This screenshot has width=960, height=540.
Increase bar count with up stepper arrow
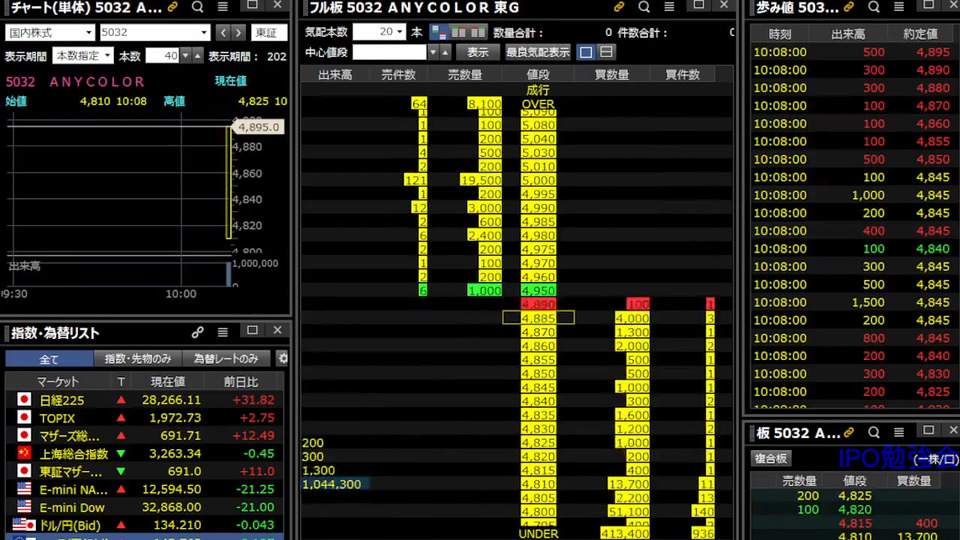(x=197, y=56)
